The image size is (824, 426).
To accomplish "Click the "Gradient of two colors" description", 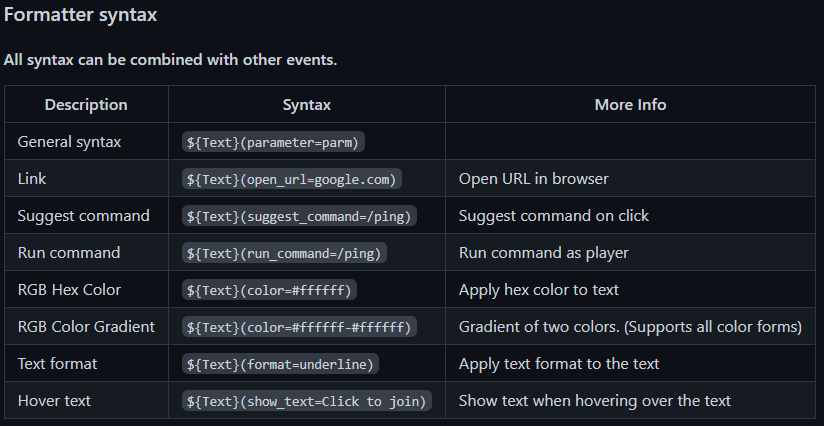I will [x=630, y=327].
